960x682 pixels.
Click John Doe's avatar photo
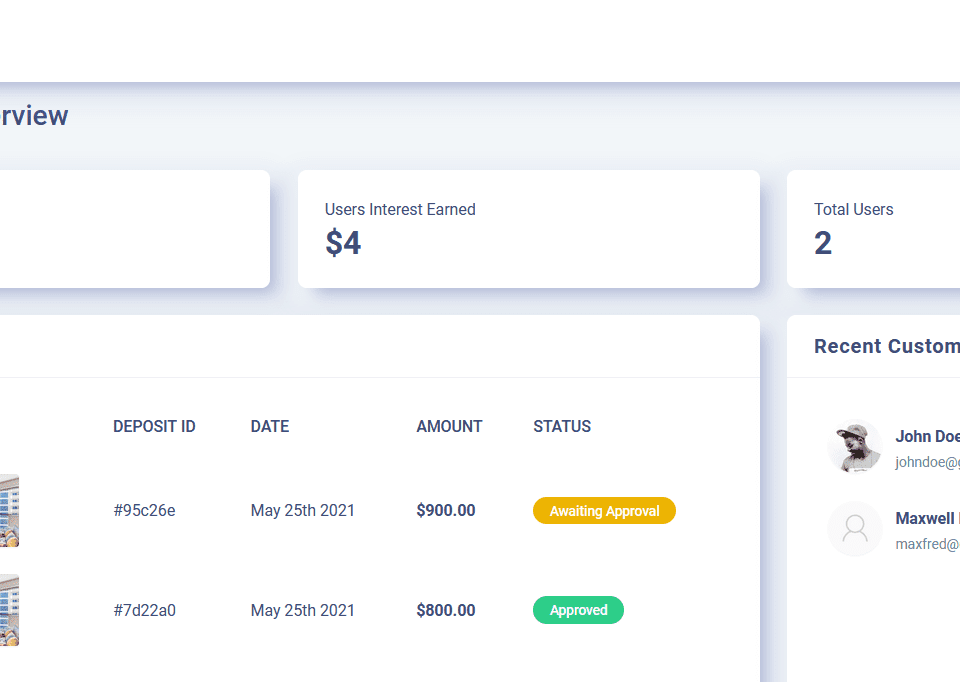point(854,447)
